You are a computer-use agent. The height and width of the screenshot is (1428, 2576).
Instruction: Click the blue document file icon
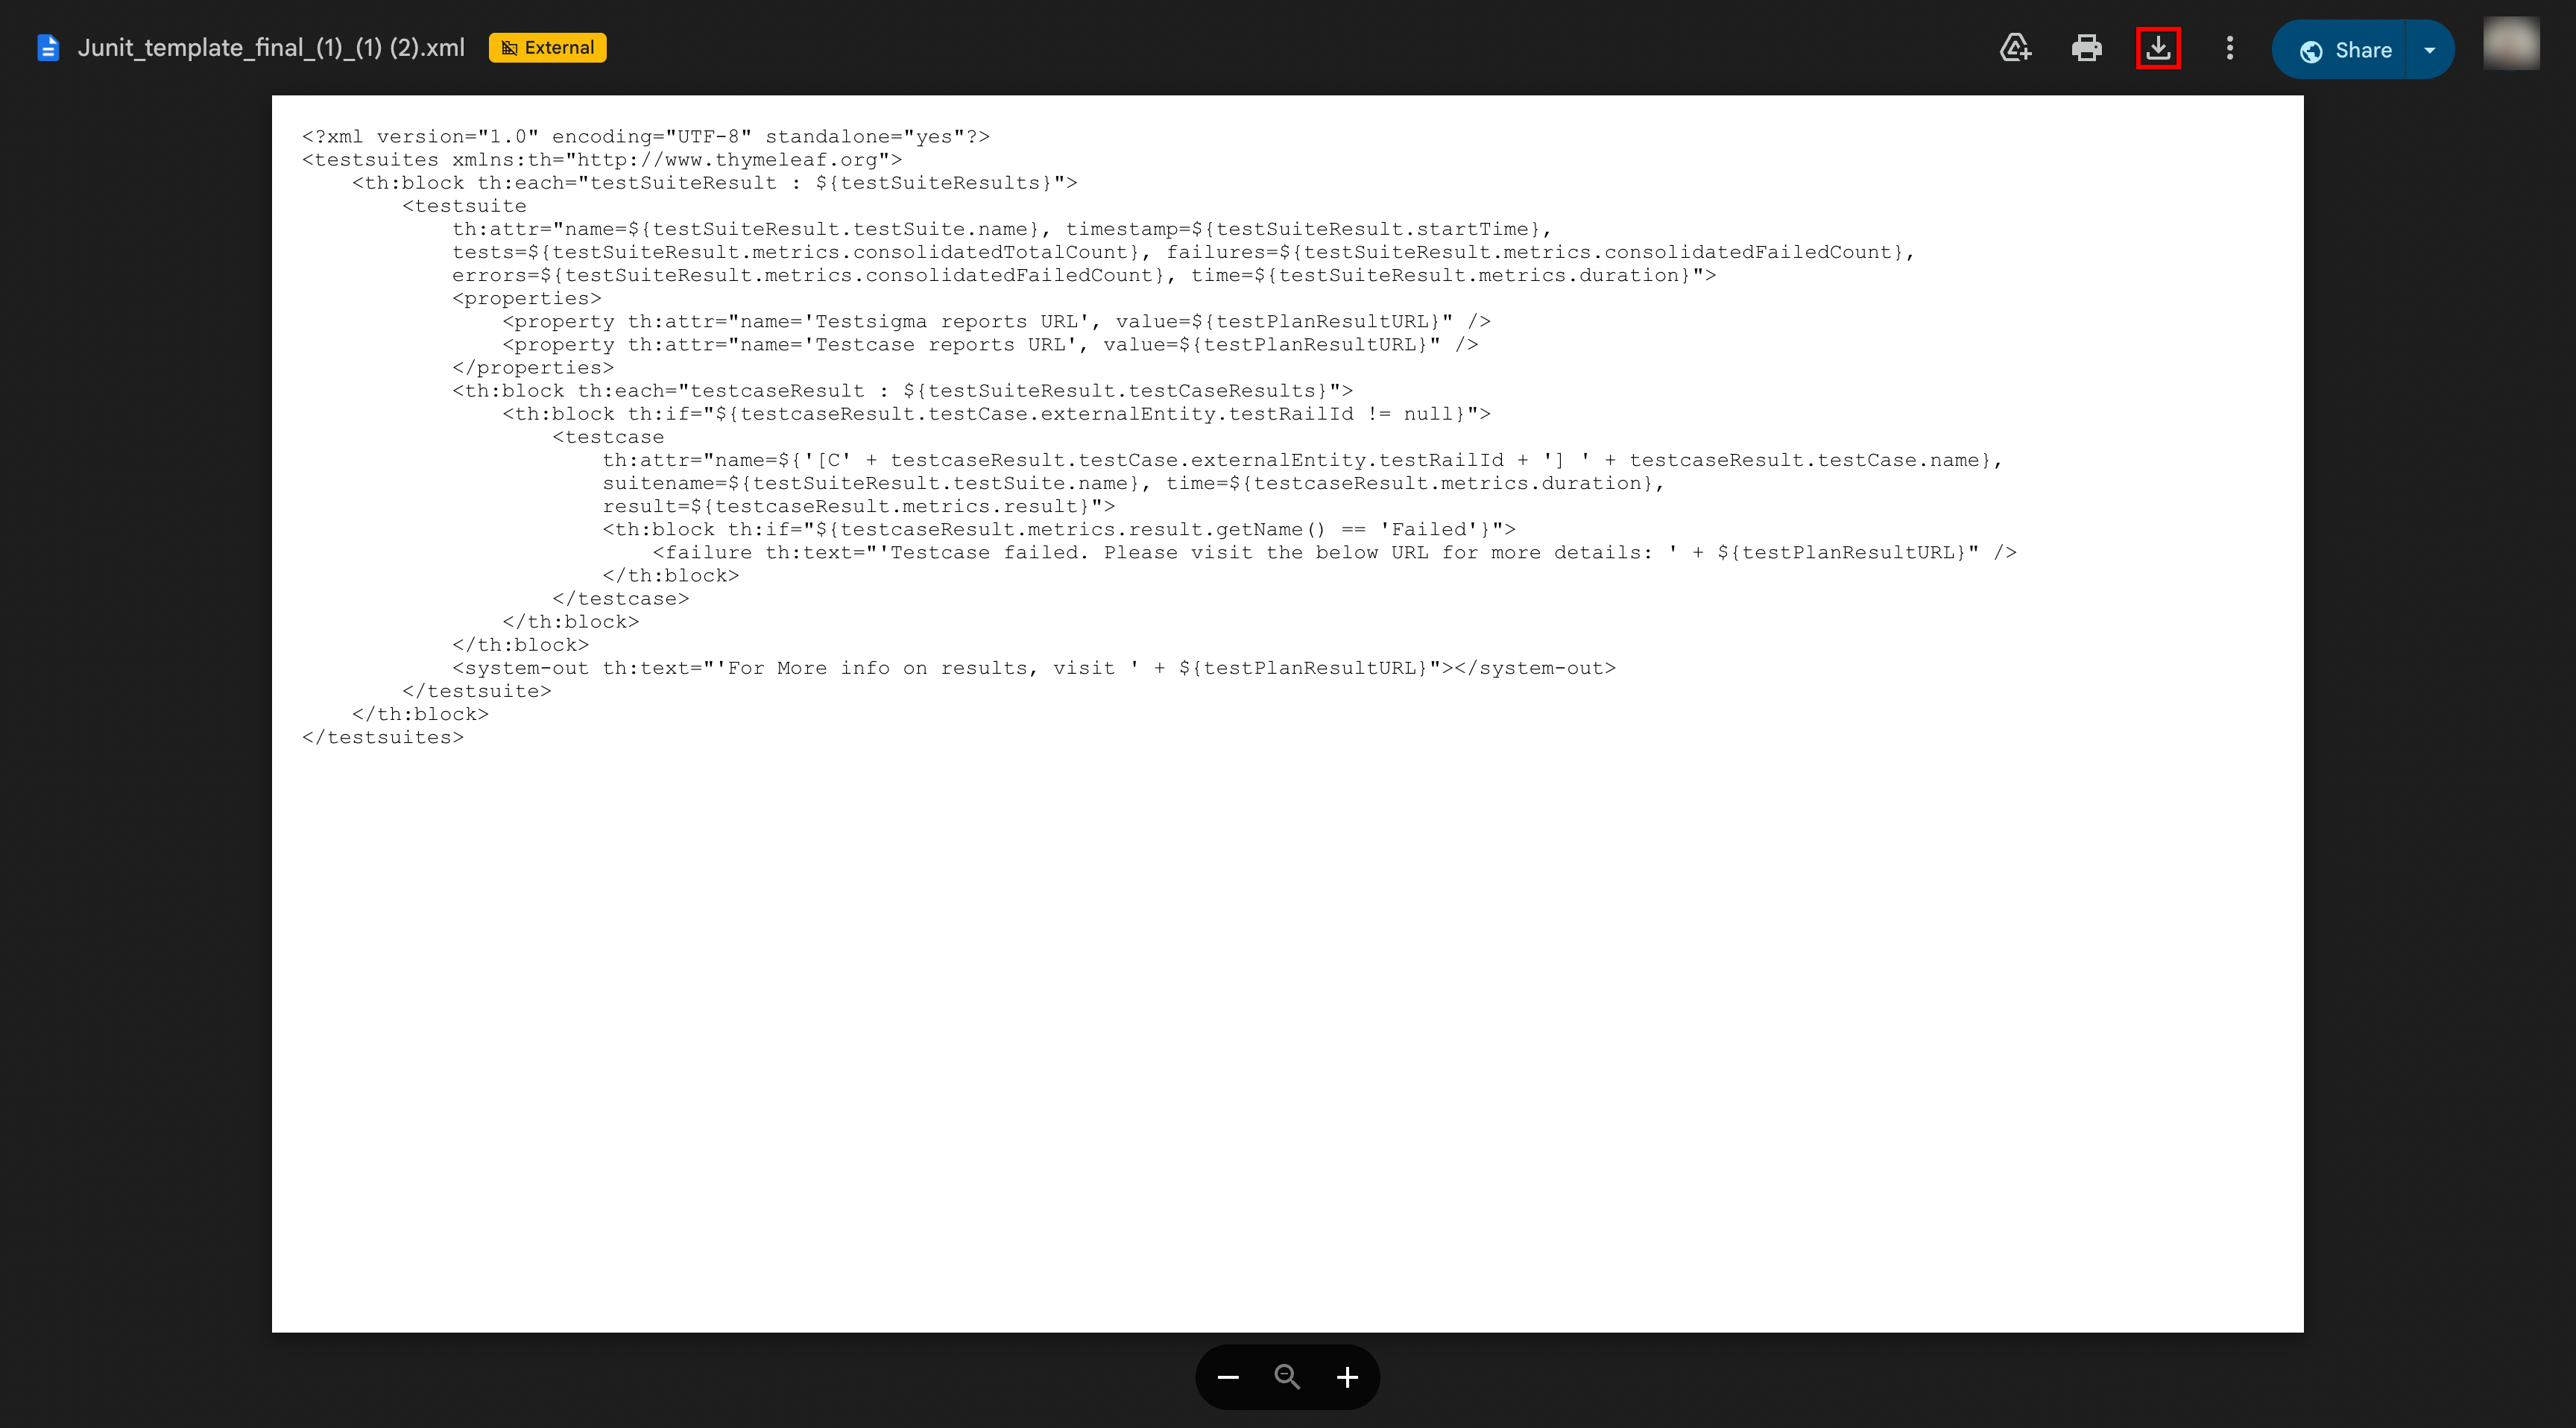pyautogui.click(x=47, y=47)
